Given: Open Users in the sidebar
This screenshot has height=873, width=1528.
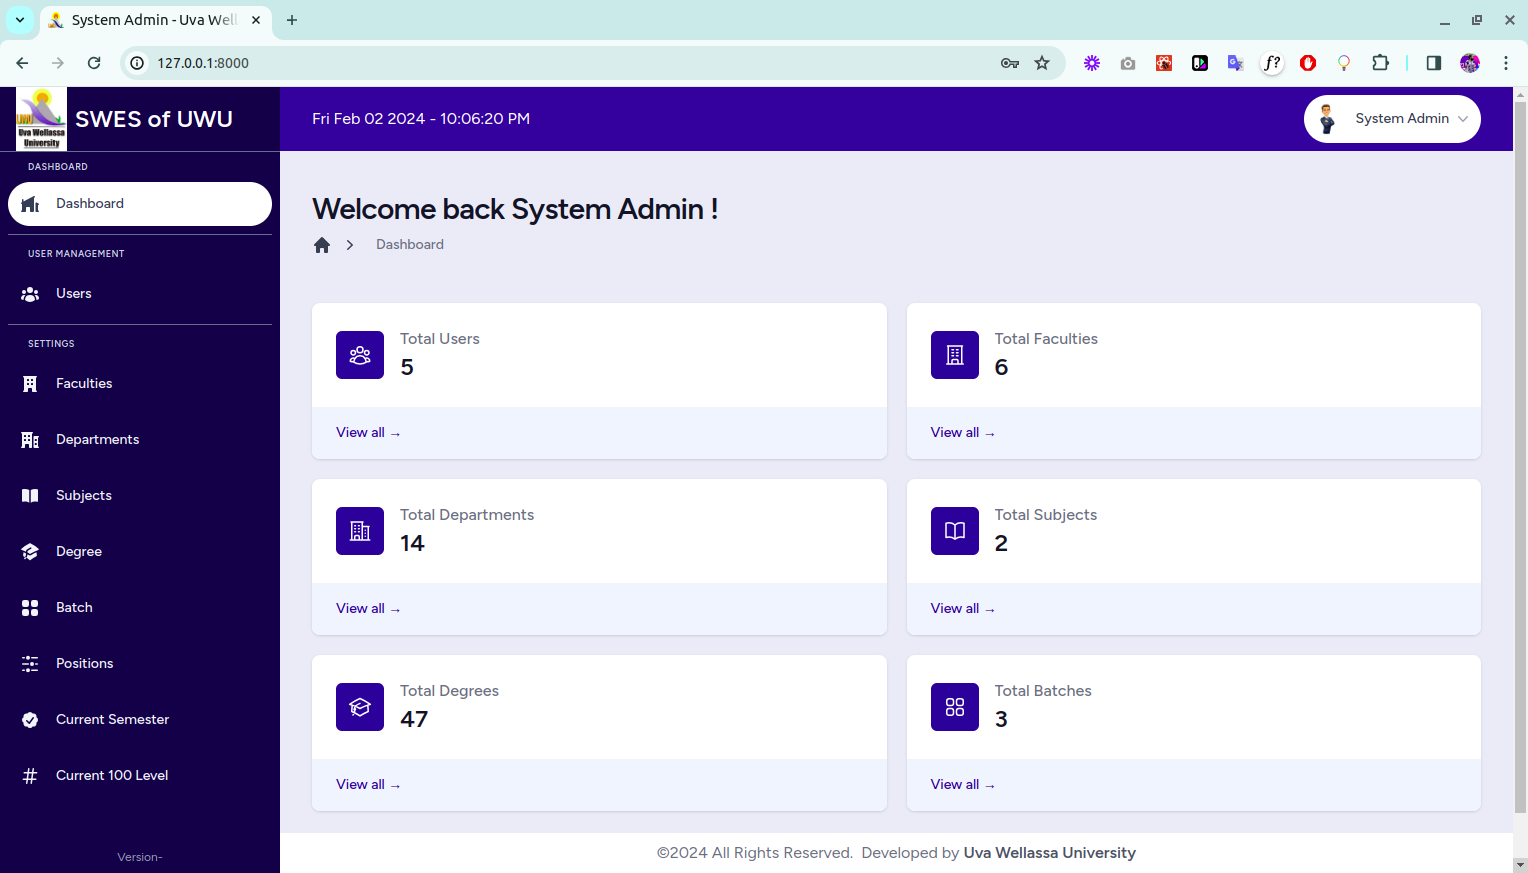Looking at the screenshot, I should [x=74, y=294].
